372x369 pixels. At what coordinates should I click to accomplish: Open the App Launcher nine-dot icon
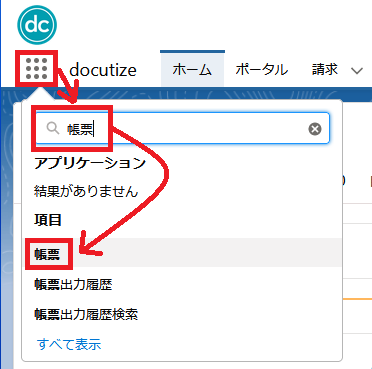[x=37, y=69]
